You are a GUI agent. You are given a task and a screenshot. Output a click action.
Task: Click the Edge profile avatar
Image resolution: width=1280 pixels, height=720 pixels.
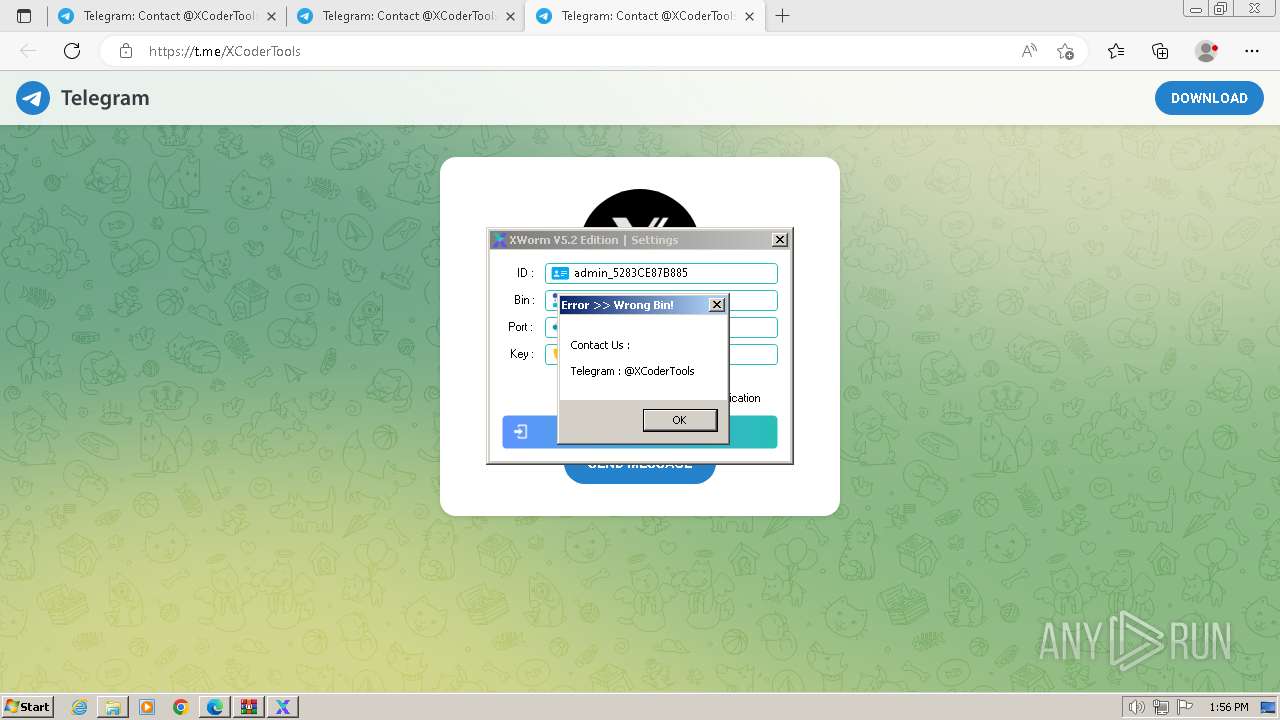[x=1206, y=51]
